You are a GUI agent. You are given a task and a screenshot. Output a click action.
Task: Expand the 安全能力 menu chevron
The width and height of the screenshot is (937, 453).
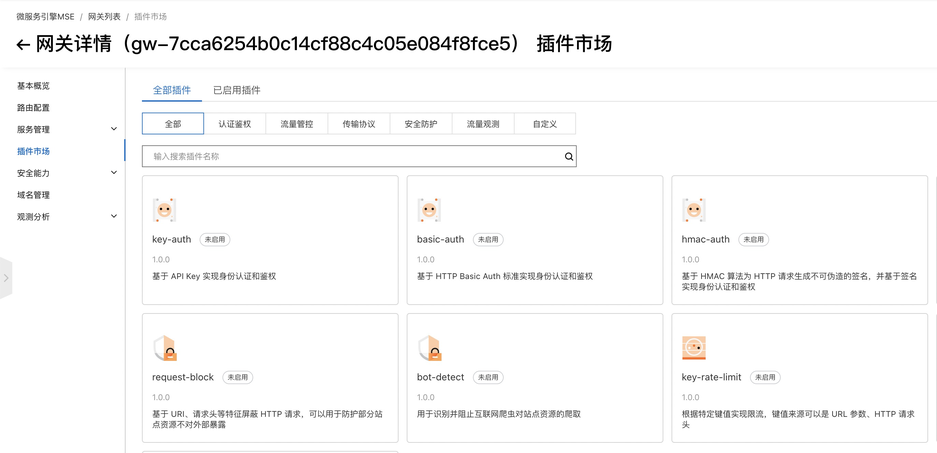114,173
